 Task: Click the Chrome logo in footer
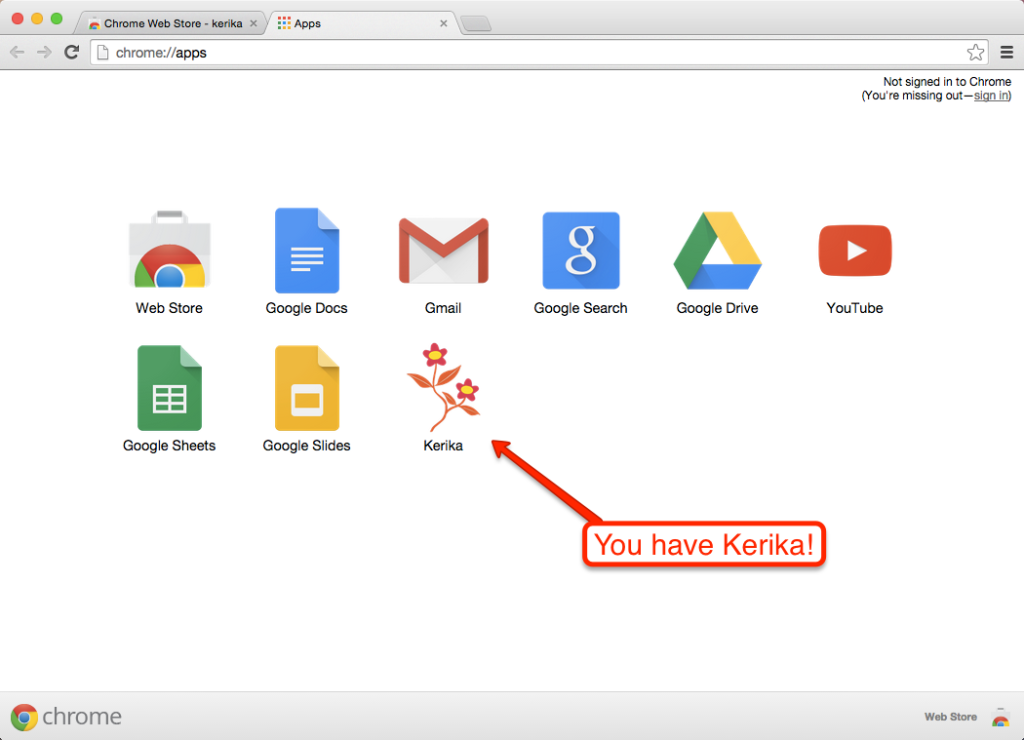[x=24, y=717]
